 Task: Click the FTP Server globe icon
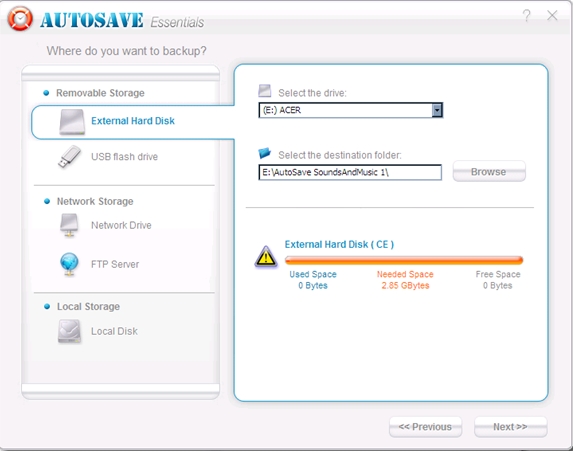tap(69, 264)
